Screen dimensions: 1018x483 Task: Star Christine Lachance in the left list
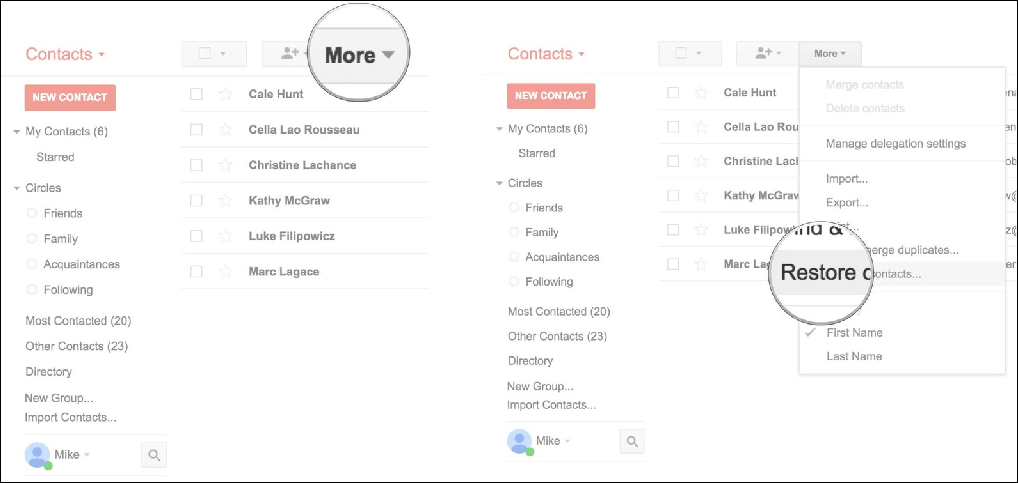tap(225, 165)
